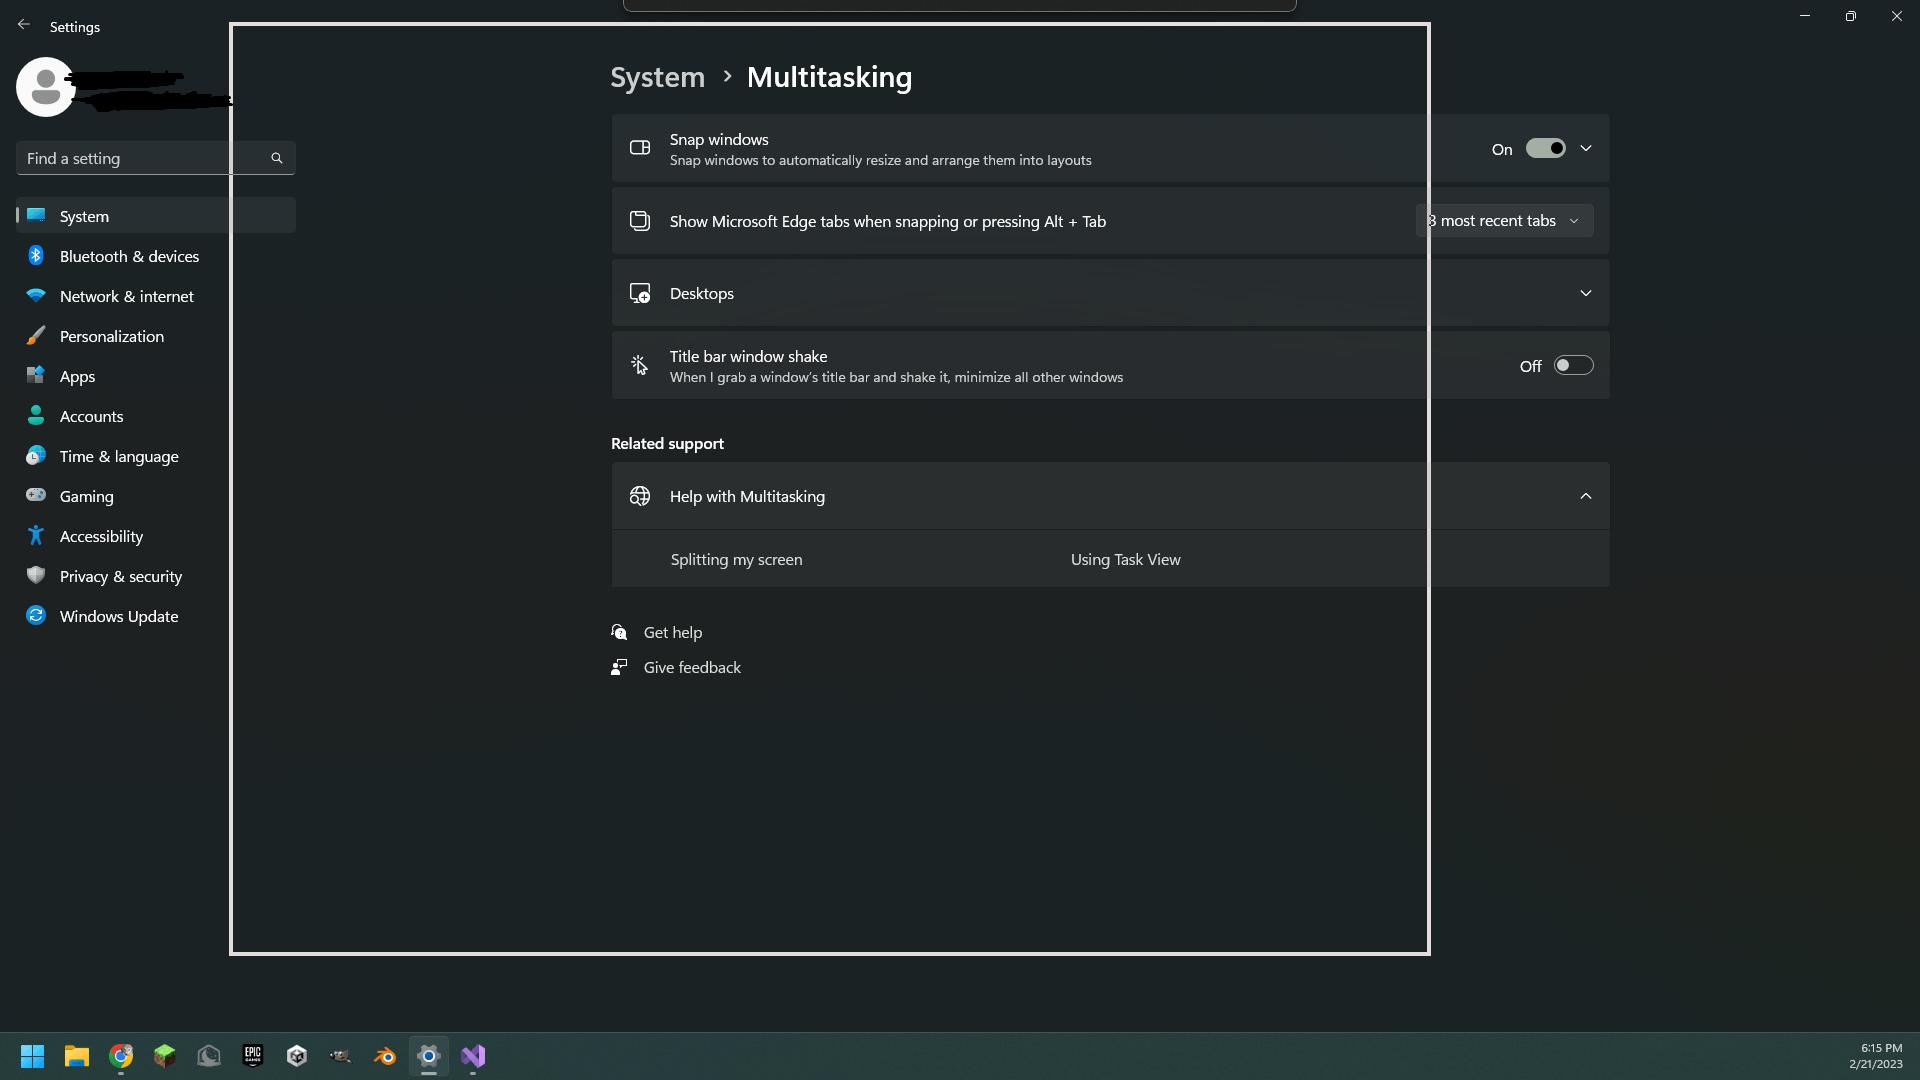Open Bluetooth & devices settings
The image size is (1920, 1080).
[x=155, y=256]
